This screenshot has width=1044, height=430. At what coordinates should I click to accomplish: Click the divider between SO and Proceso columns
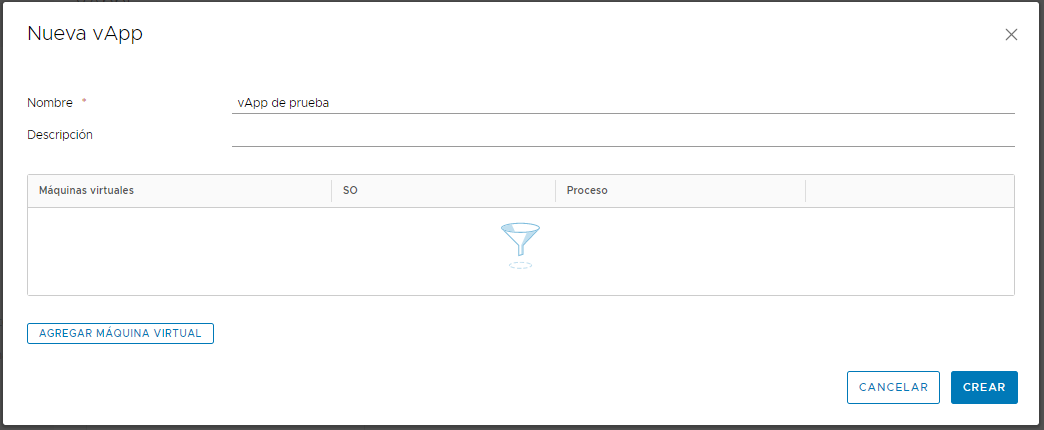pyautogui.click(x=555, y=190)
